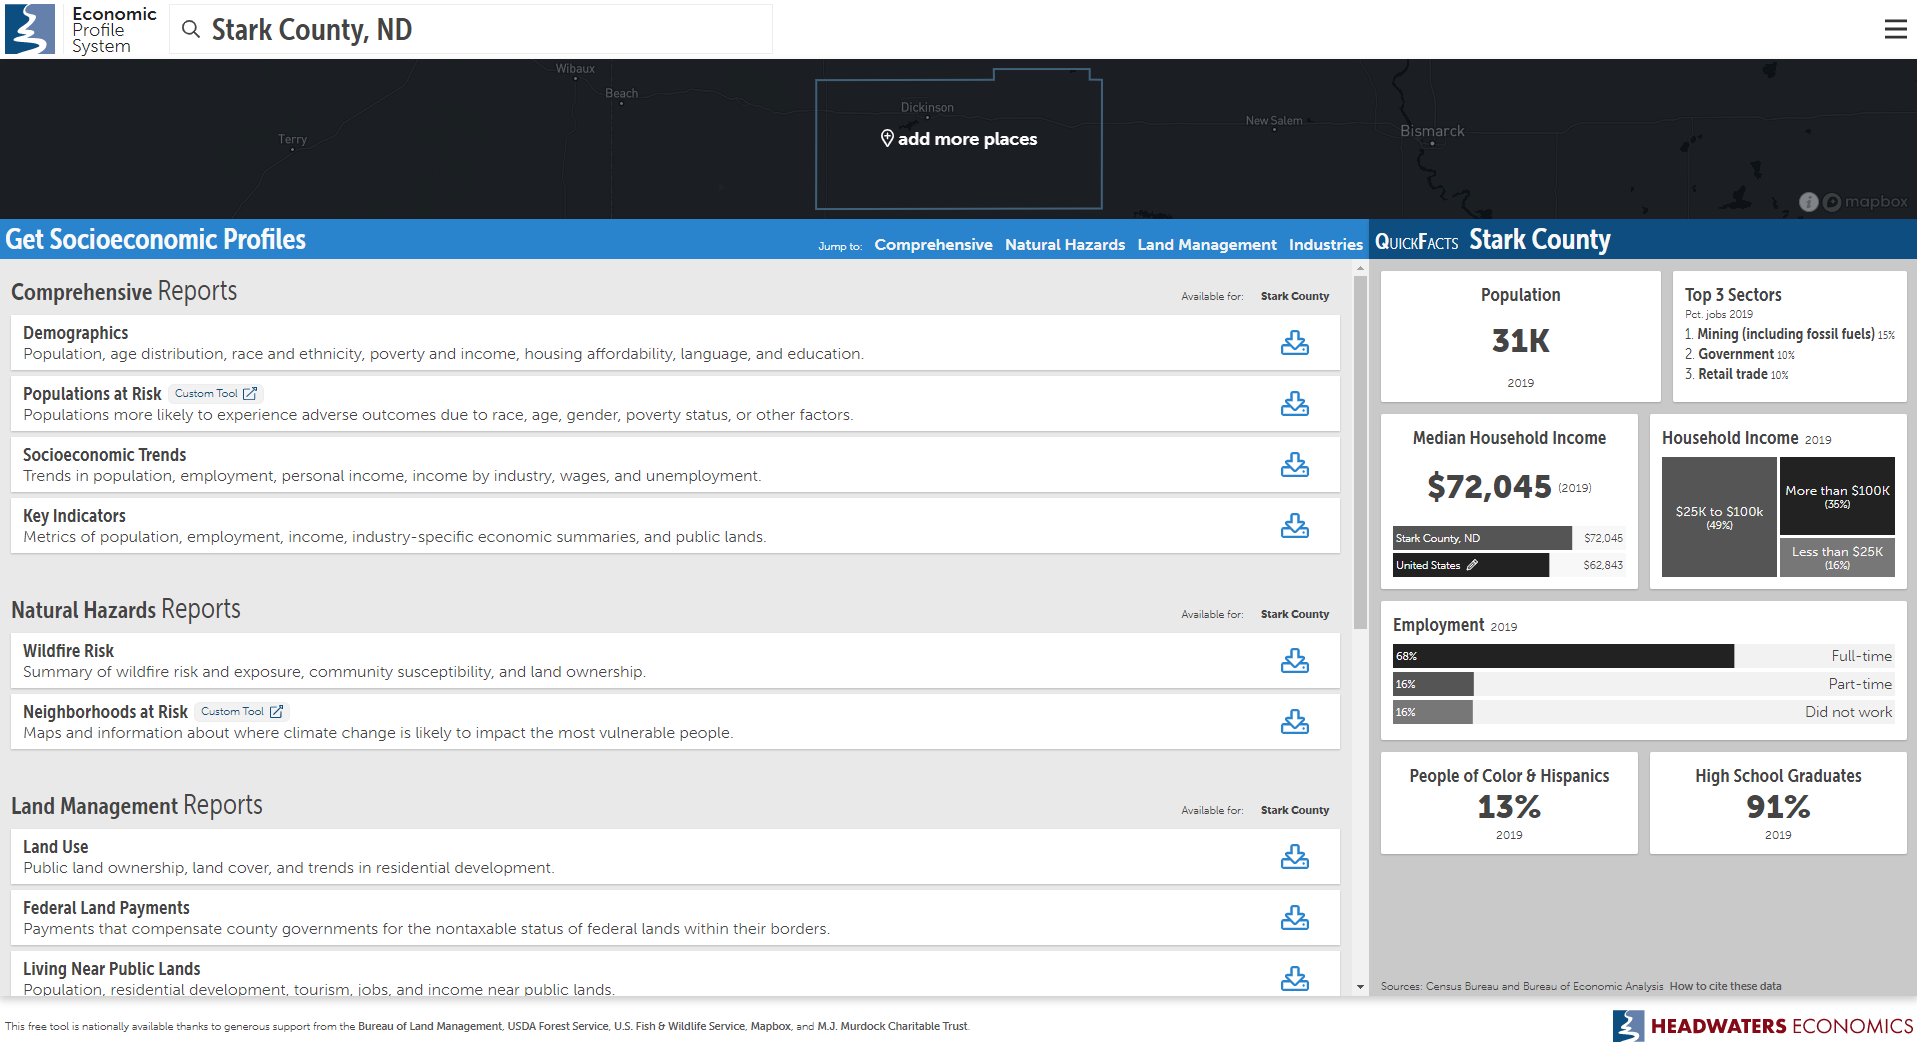Click the $72,045 median income value
The image size is (1917, 1048).
[1489, 487]
